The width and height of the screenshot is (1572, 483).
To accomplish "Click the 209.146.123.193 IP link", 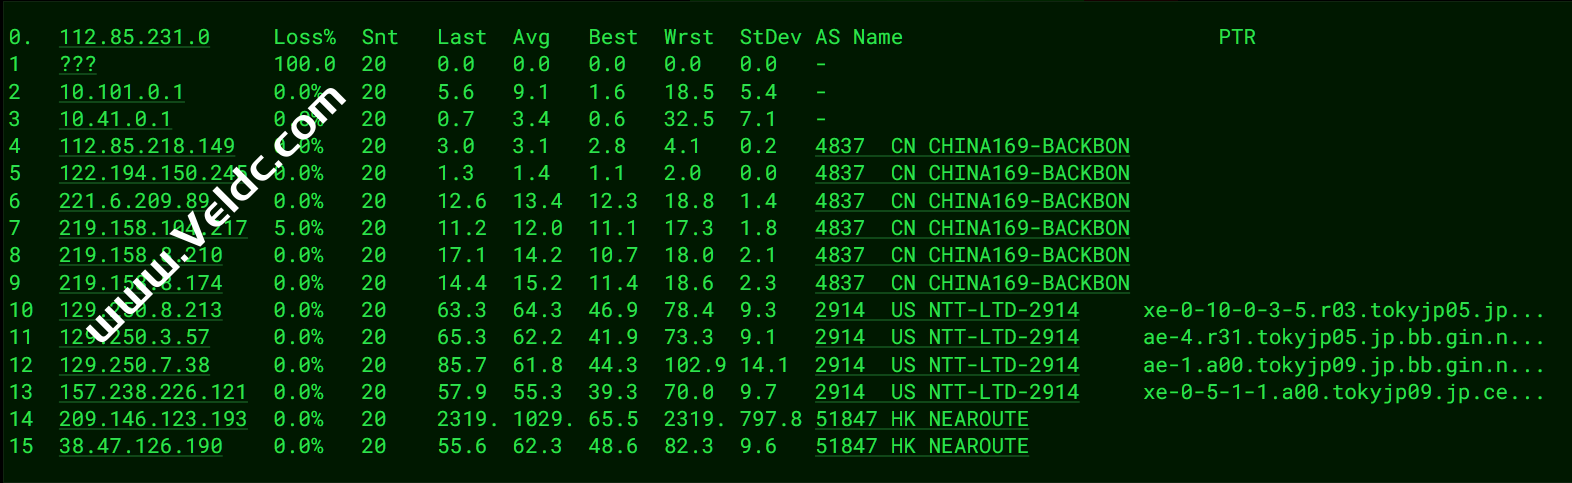I will coord(153,419).
